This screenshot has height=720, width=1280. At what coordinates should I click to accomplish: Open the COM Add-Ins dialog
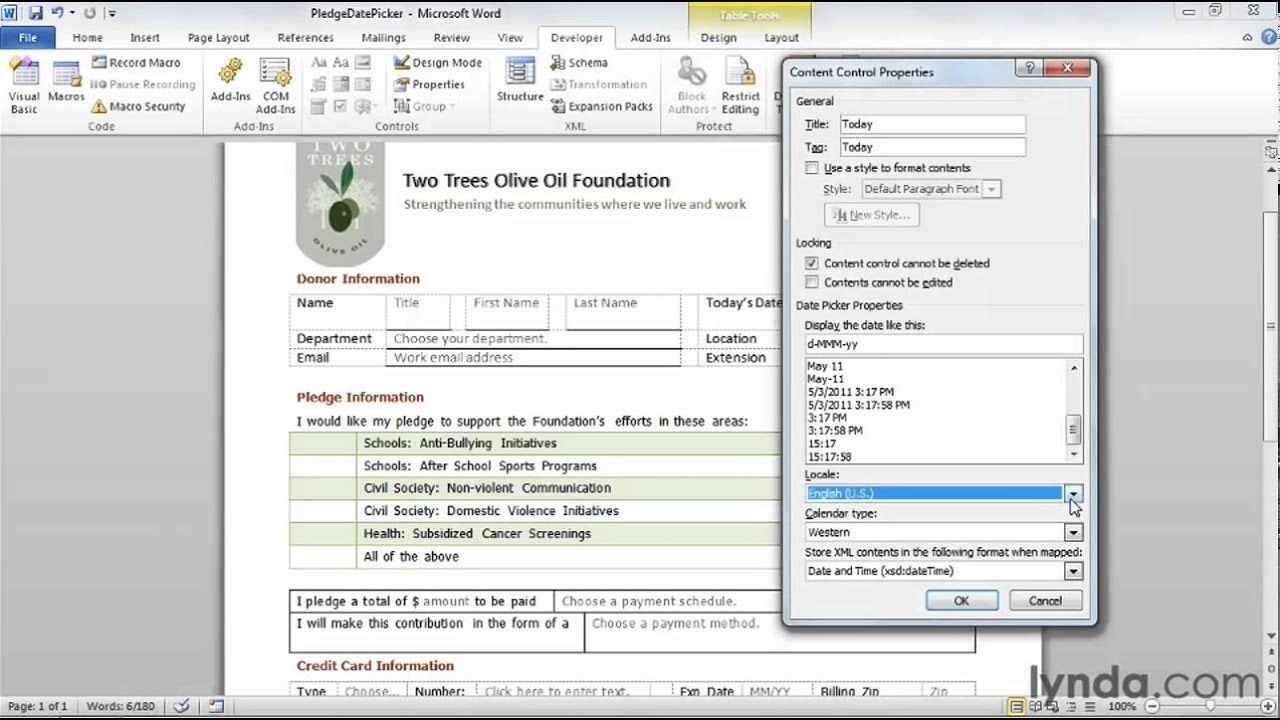point(275,86)
